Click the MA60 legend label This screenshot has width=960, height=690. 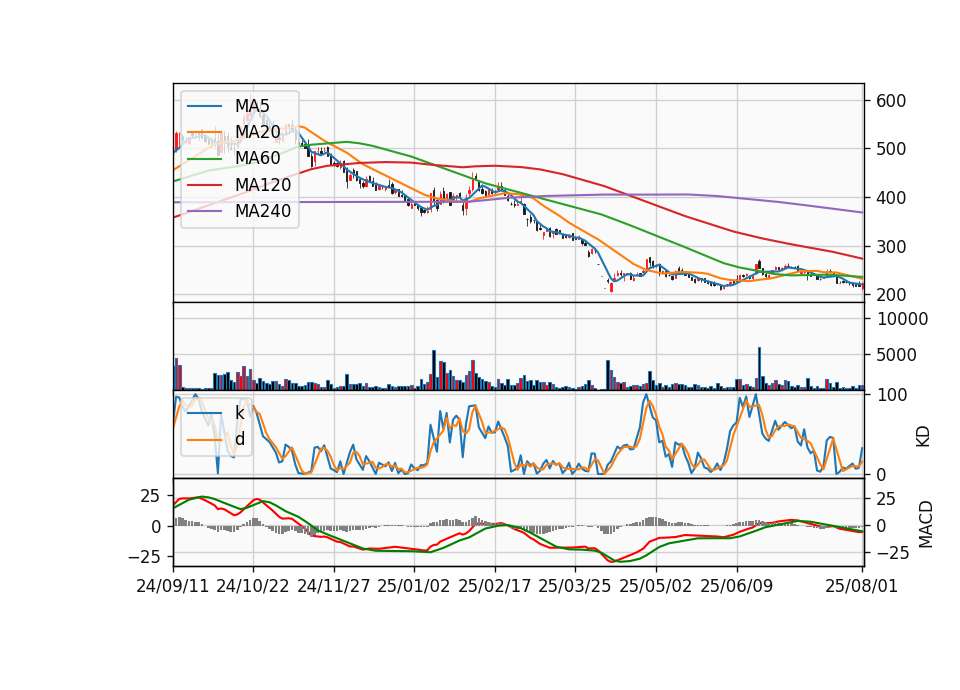click(257, 158)
